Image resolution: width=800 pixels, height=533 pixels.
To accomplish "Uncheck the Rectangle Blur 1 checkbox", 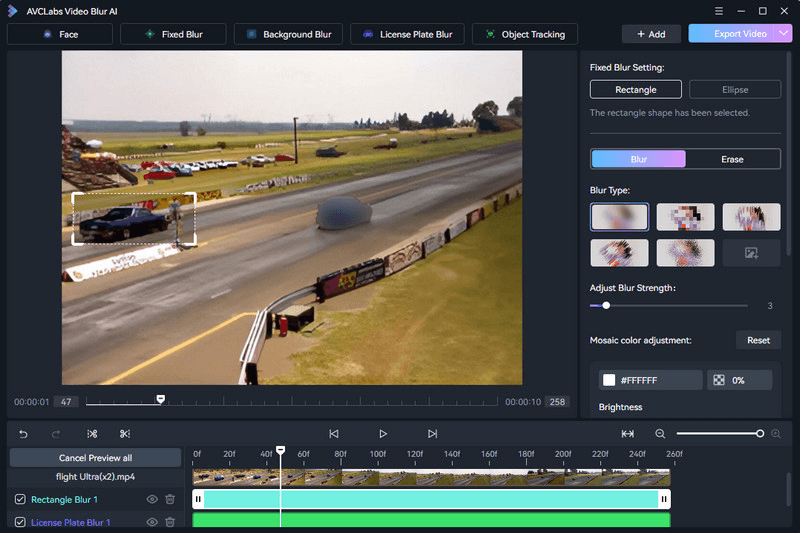I will coord(20,499).
